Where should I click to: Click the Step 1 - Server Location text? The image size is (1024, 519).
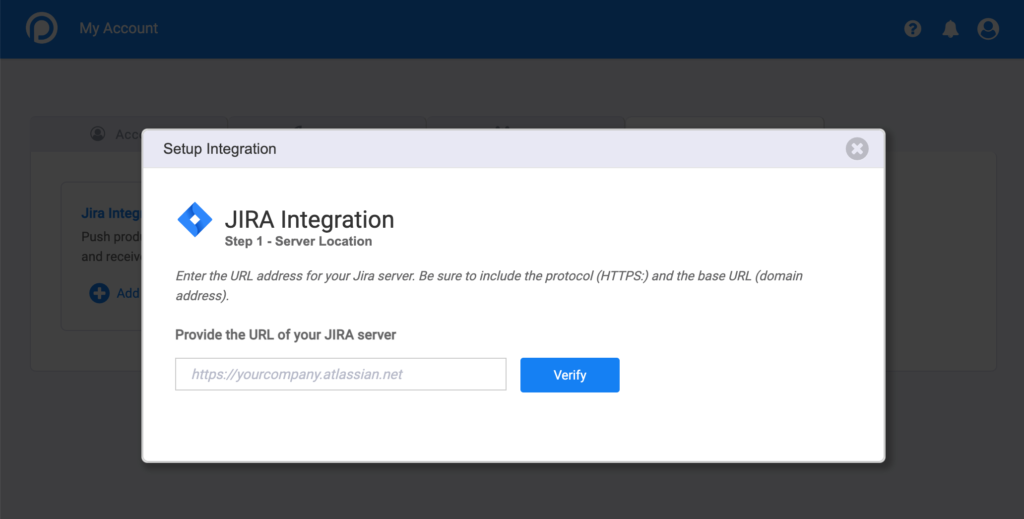coord(298,242)
